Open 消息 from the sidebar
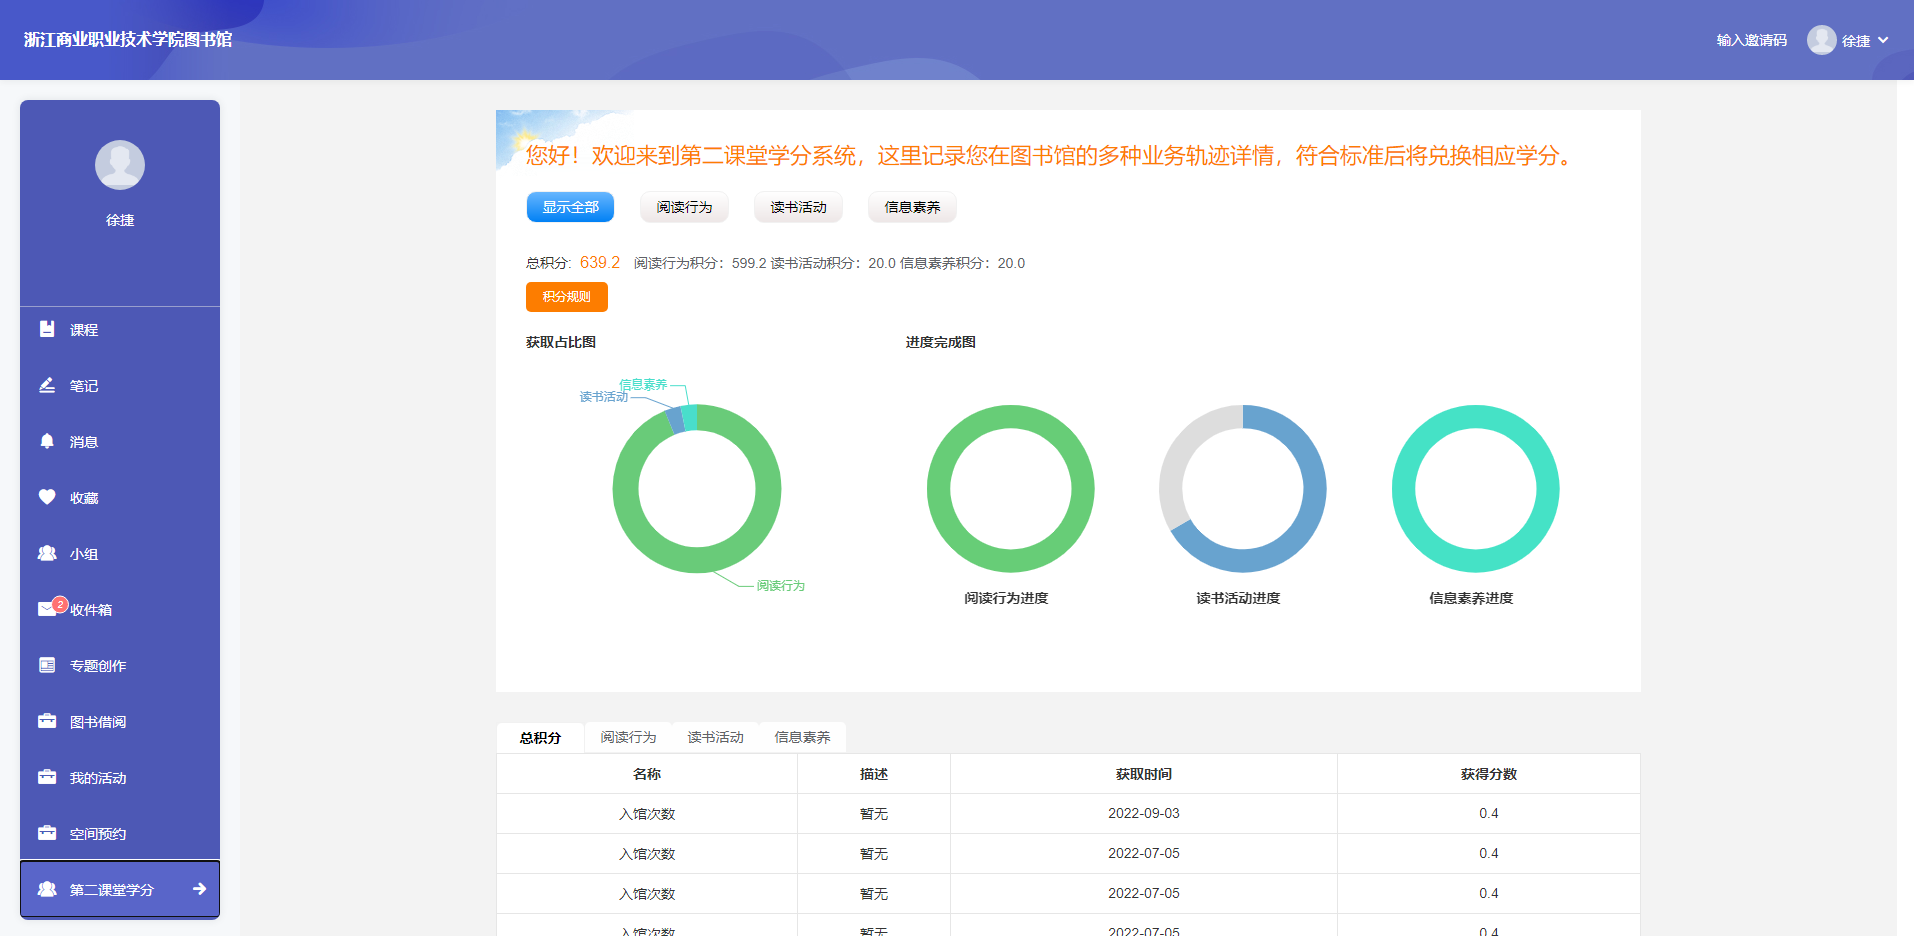The image size is (1914, 936). pyautogui.click(x=82, y=441)
